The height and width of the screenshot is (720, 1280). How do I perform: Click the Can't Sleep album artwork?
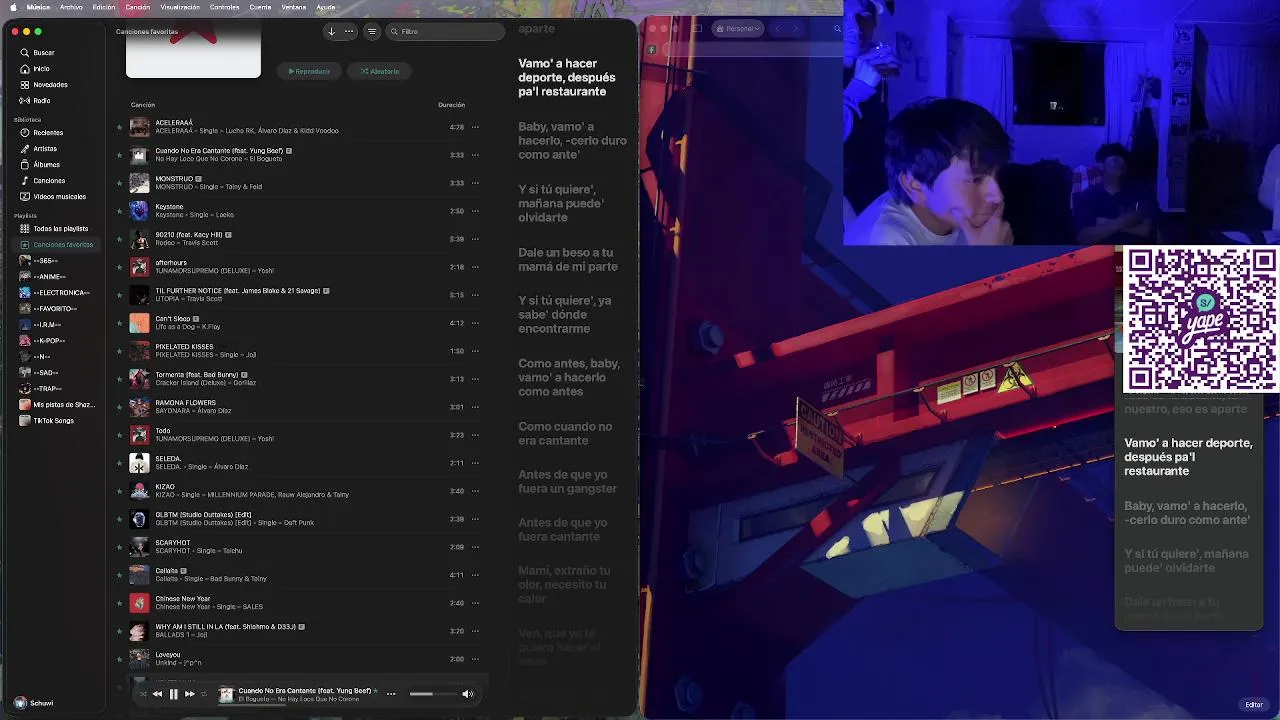click(139, 323)
